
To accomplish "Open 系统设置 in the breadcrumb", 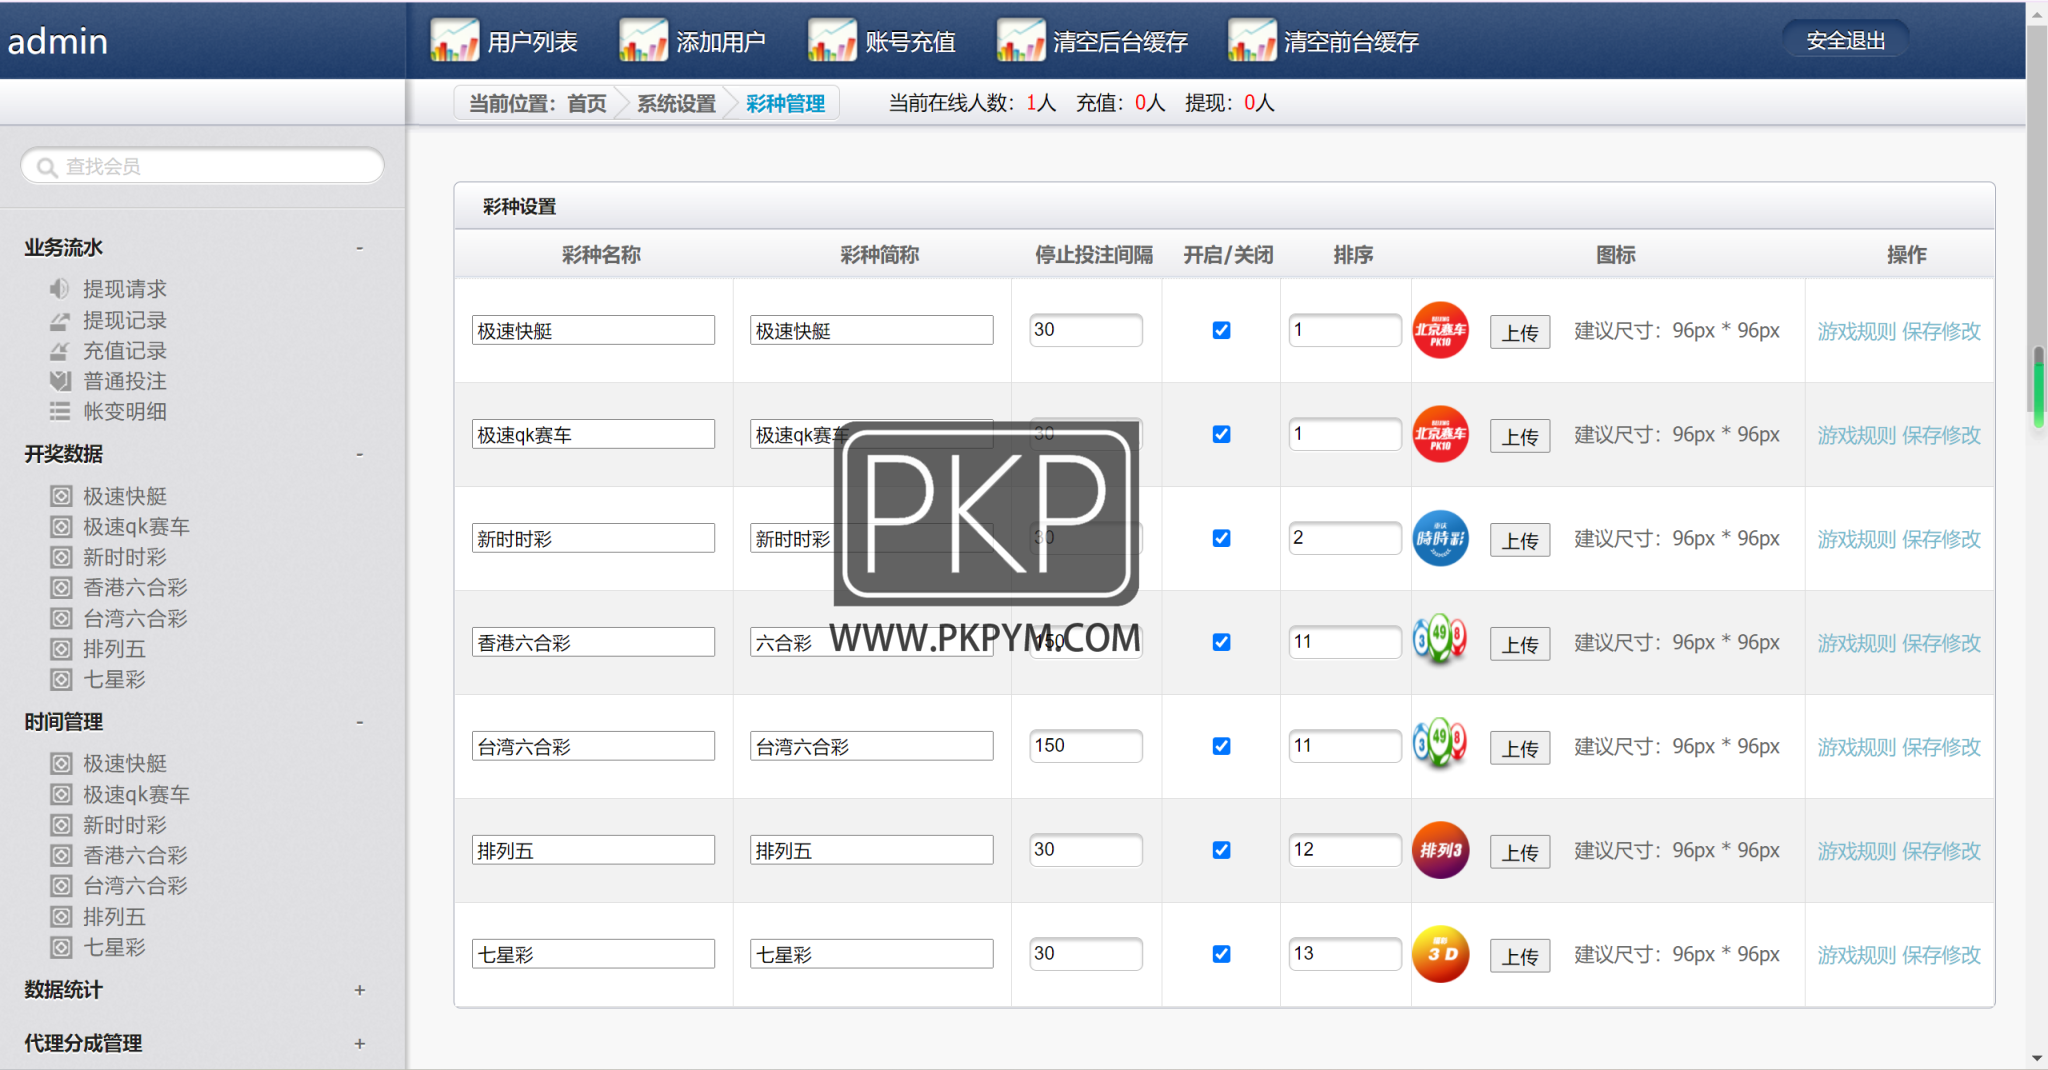I will [x=676, y=103].
